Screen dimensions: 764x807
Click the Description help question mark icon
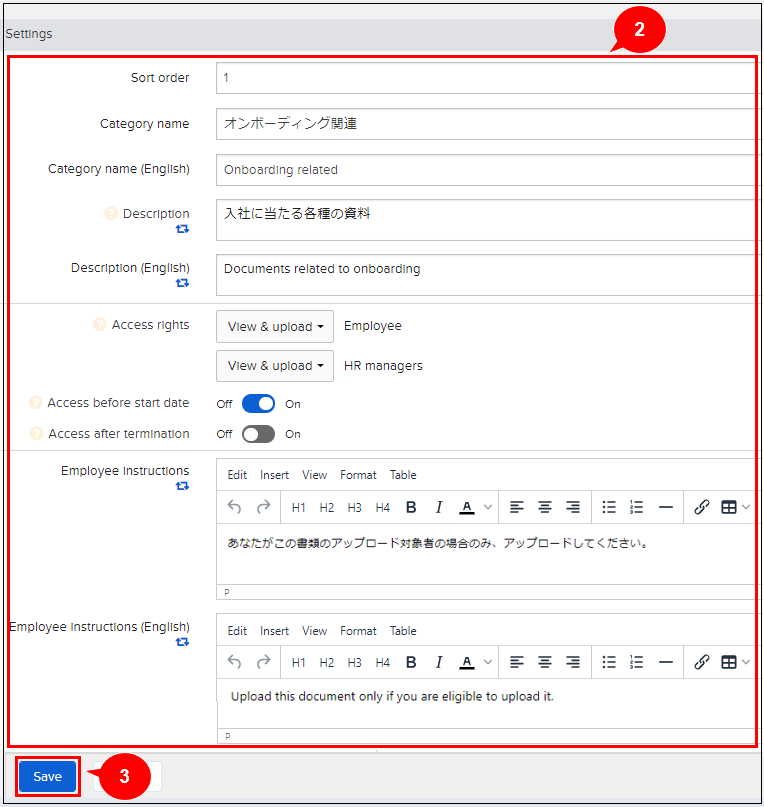point(111,214)
